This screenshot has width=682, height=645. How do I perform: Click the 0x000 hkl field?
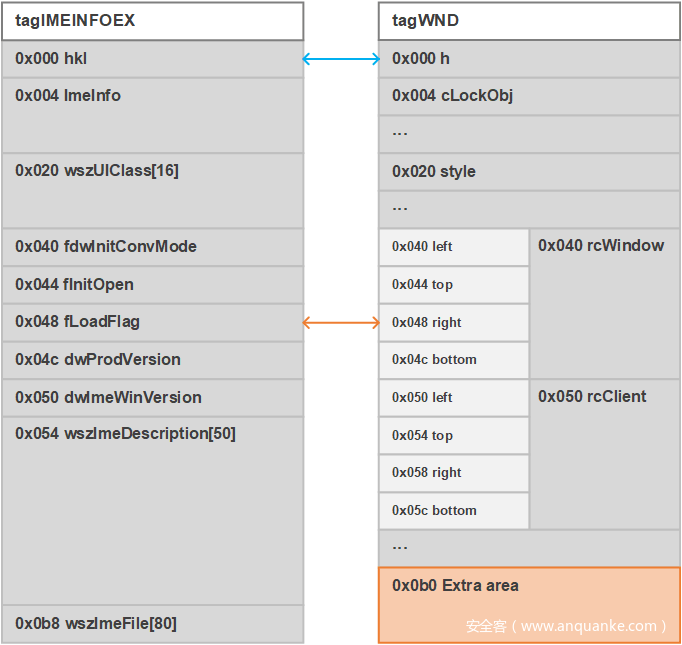pyautogui.click(x=152, y=59)
